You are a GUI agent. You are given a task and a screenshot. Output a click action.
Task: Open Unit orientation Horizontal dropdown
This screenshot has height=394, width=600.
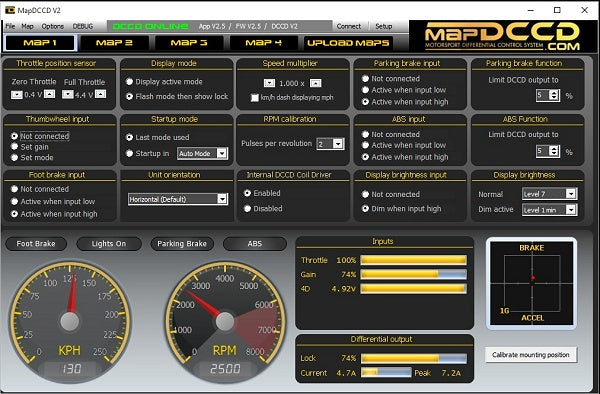[178, 199]
